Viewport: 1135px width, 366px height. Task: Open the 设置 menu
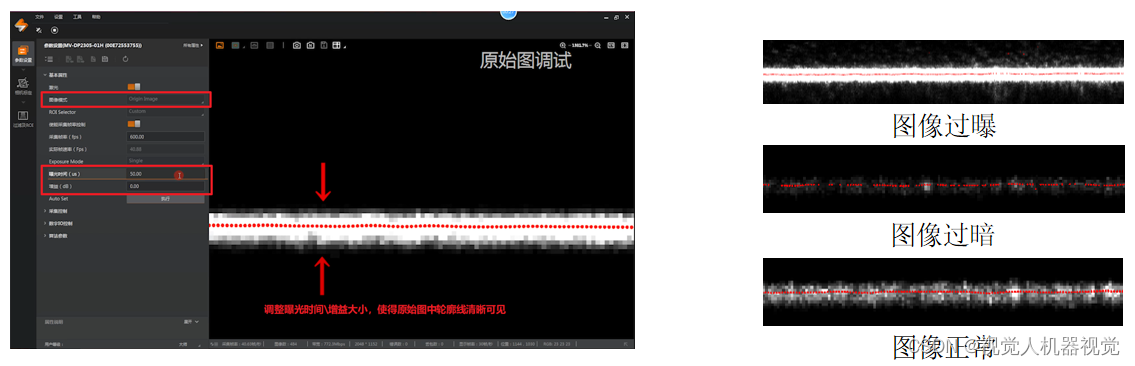pos(58,17)
